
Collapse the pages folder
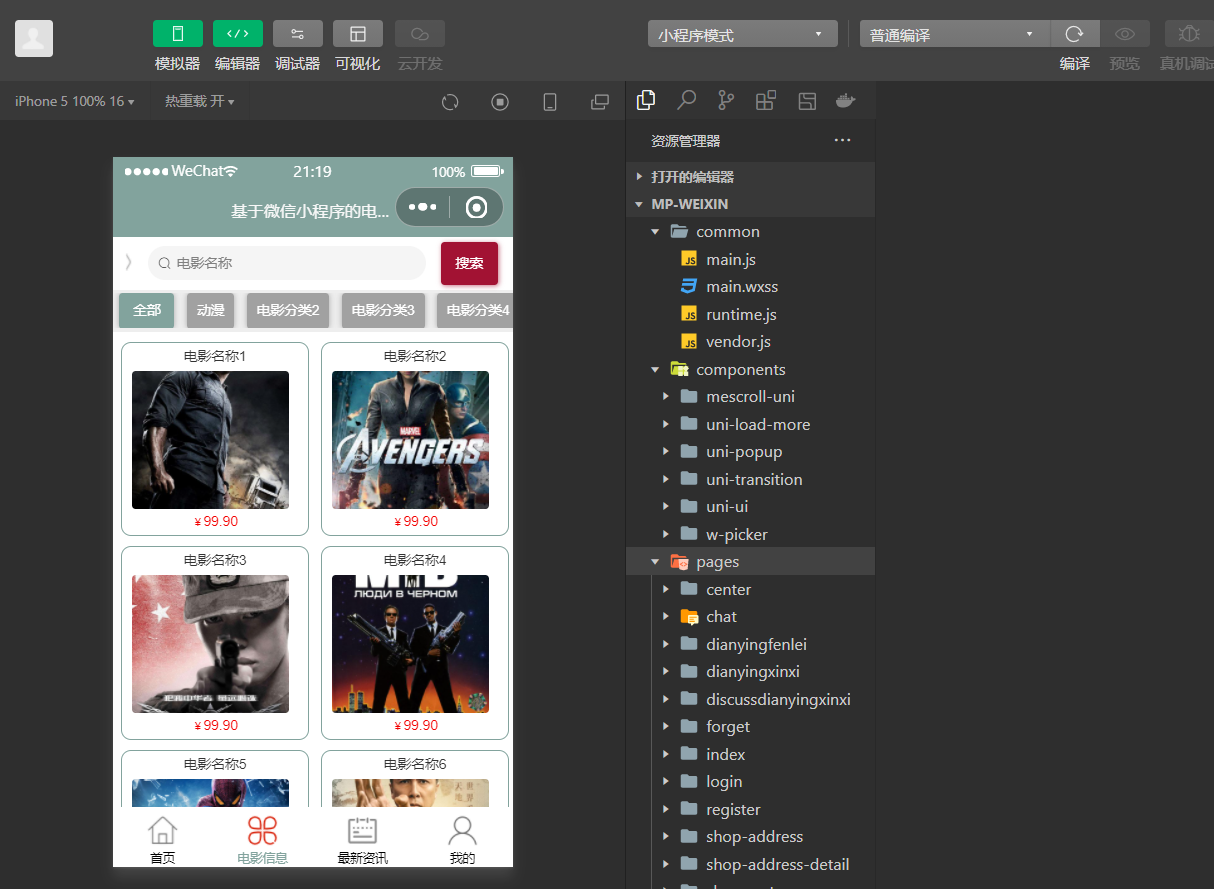(751, 562)
